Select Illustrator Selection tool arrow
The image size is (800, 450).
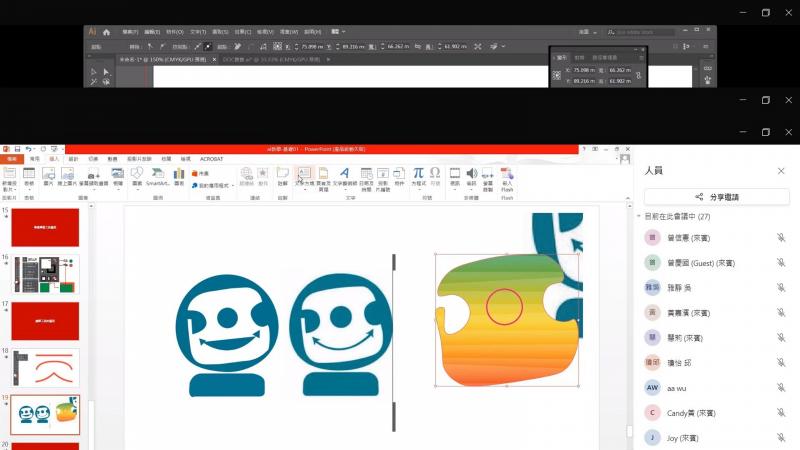(93, 72)
